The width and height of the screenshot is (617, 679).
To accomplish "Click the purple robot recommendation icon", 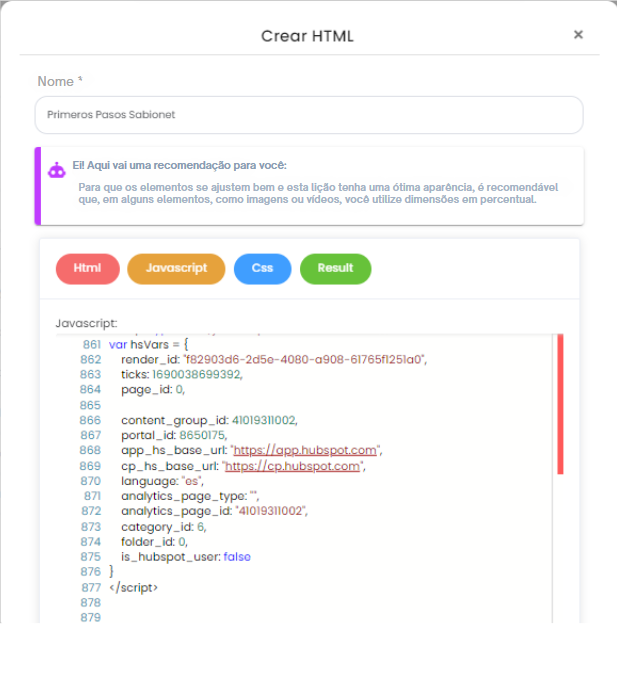I will point(57,170).
